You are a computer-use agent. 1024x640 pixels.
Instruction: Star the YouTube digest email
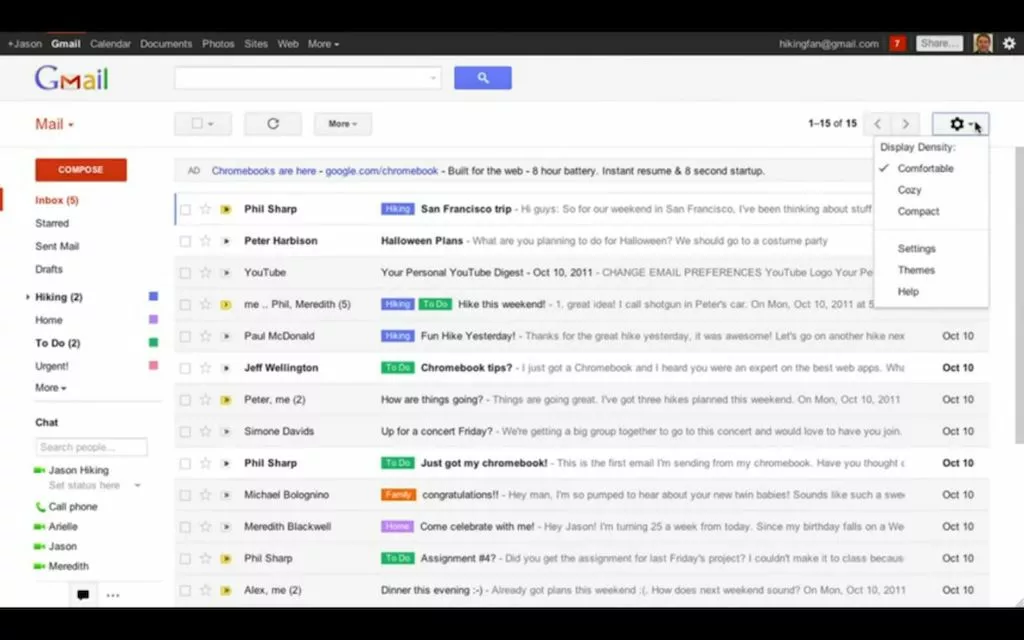(x=205, y=272)
